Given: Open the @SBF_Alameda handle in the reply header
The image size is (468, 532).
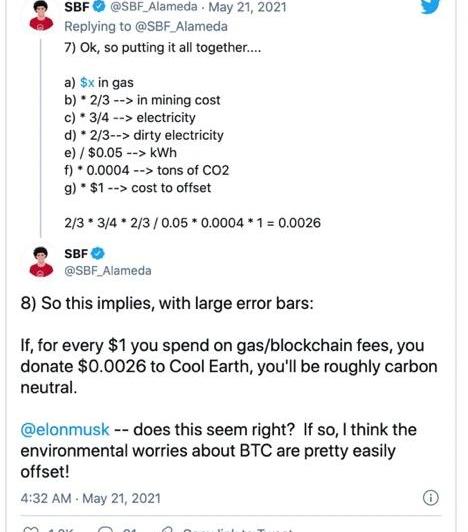Looking at the screenshot, I should click(x=154, y=7).
